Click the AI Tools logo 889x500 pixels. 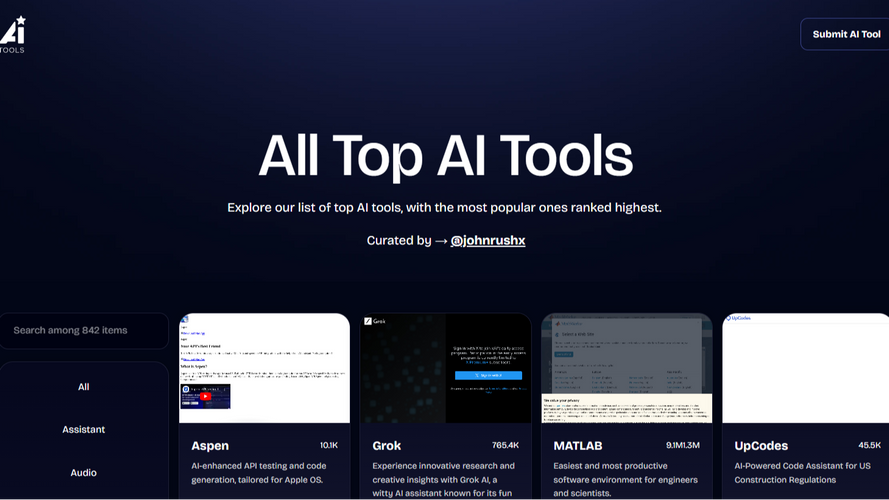tap(12, 35)
